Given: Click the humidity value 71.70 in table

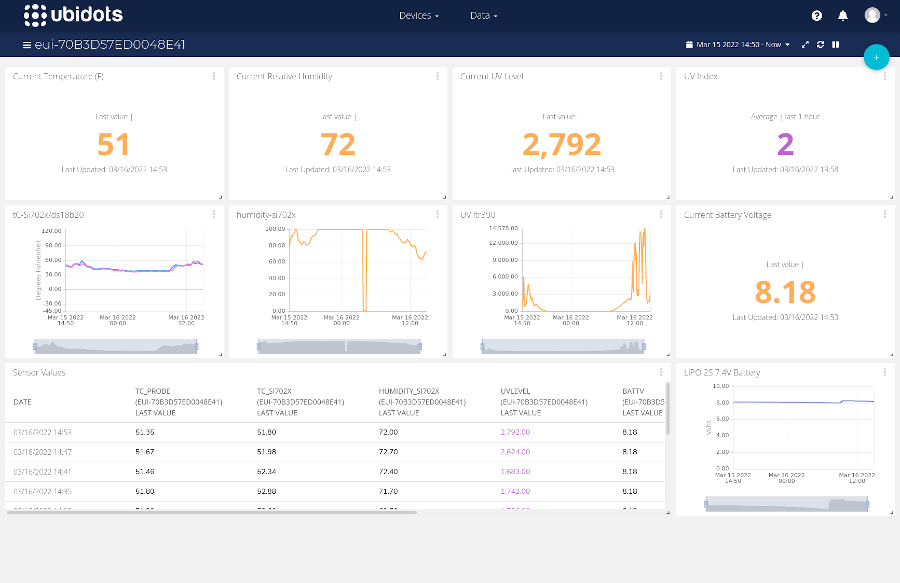Looking at the screenshot, I should point(388,491).
